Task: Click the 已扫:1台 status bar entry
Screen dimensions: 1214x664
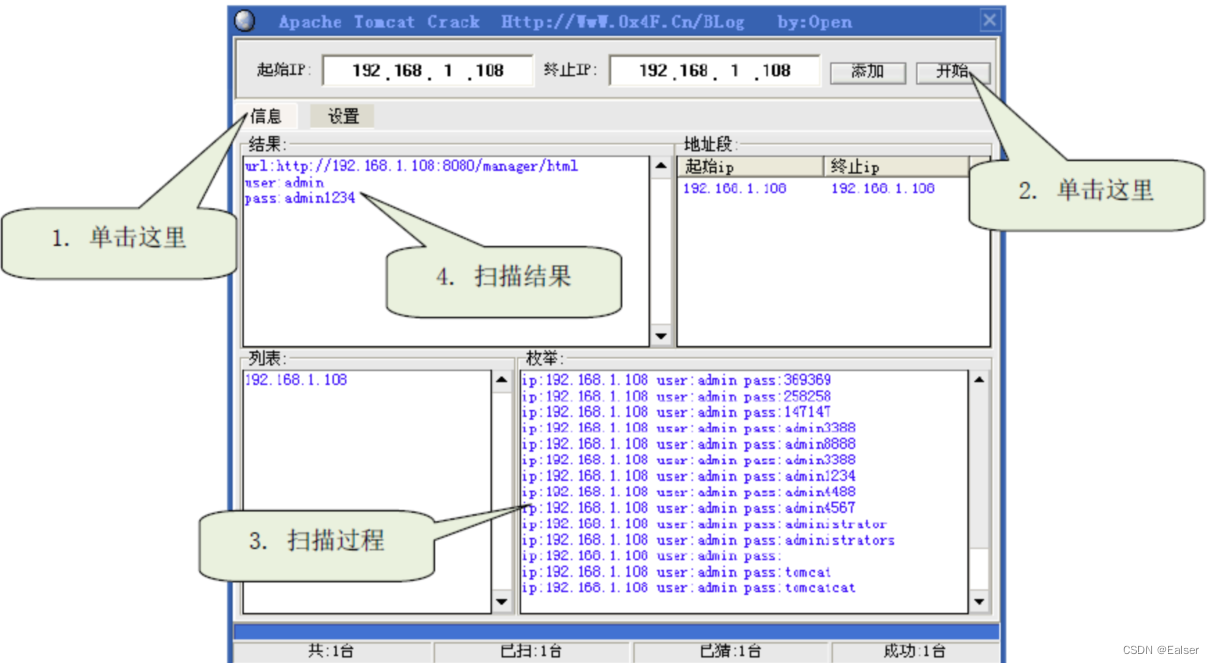Action: tap(531, 652)
